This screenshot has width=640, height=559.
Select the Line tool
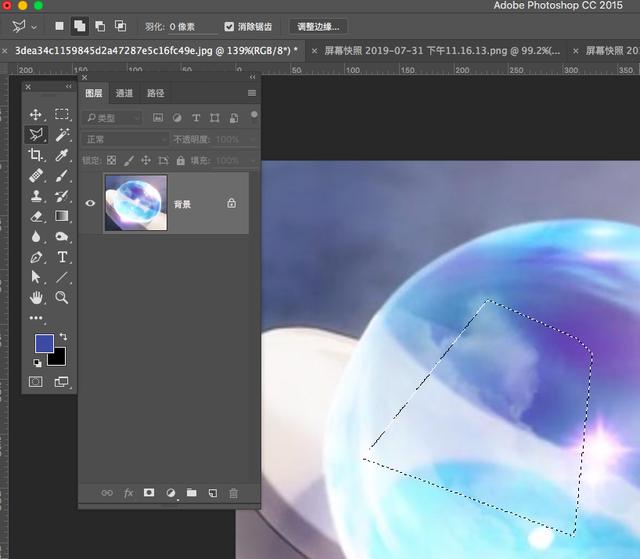(x=62, y=277)
